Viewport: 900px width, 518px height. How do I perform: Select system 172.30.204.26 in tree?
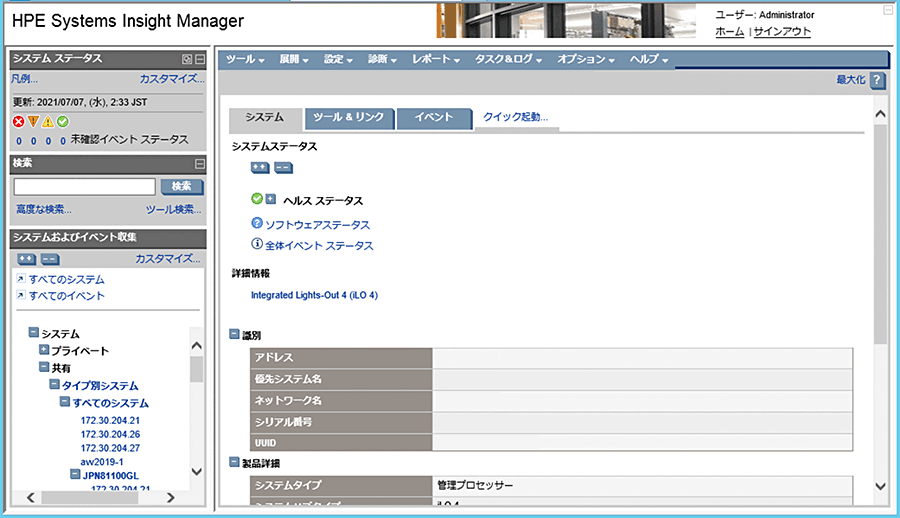110,434
